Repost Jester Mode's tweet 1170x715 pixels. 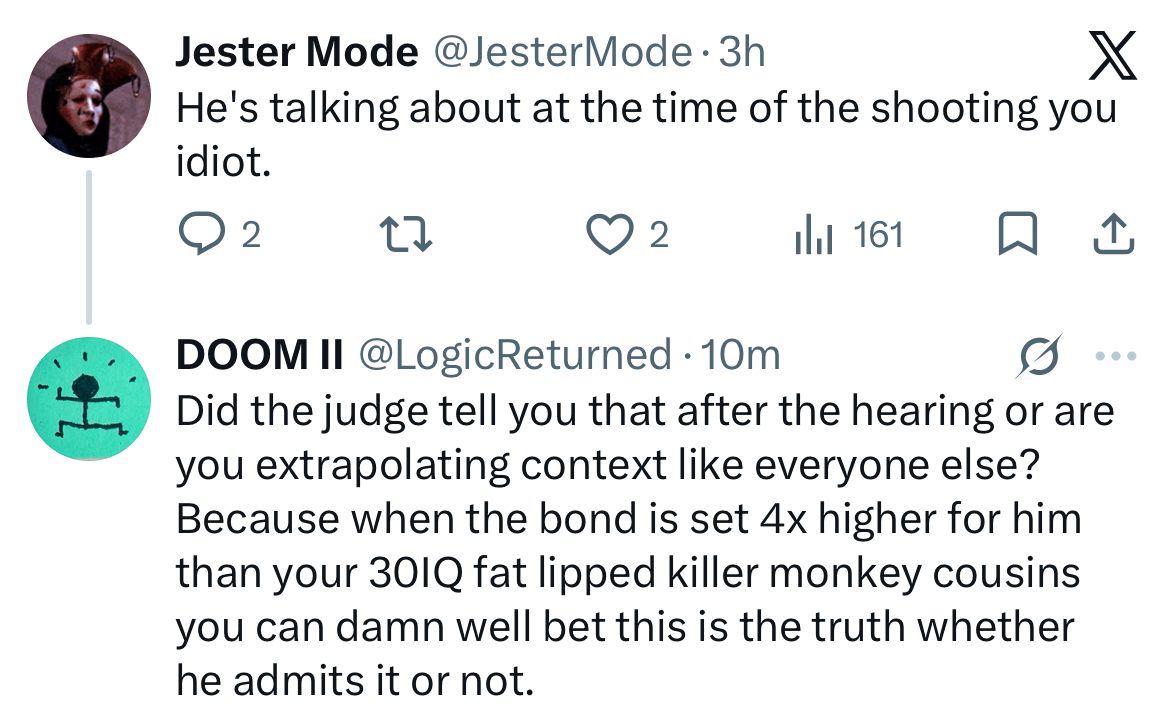pos(406,234)
